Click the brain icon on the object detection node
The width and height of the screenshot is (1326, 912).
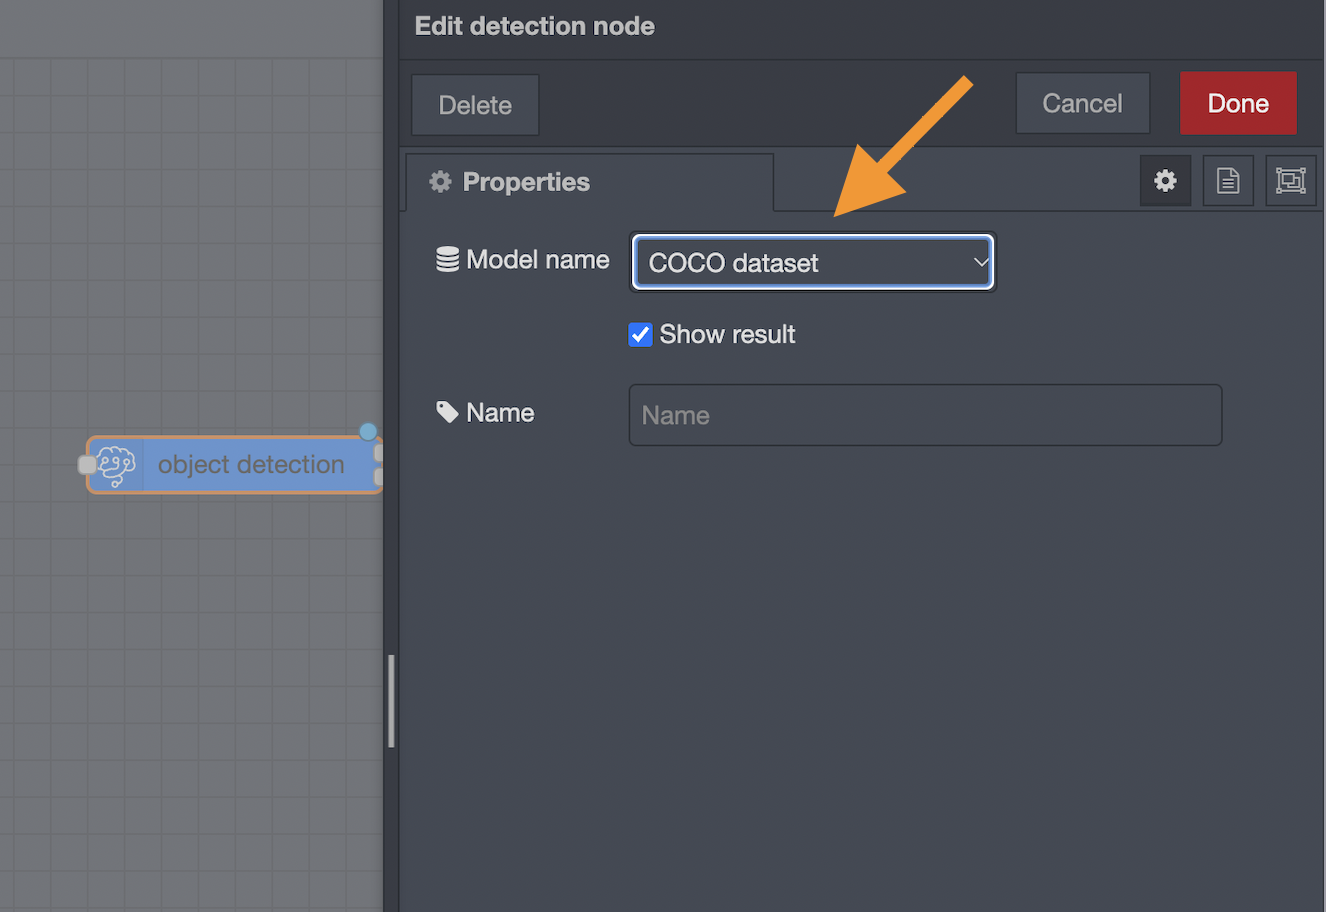click(x=116, y=464)
